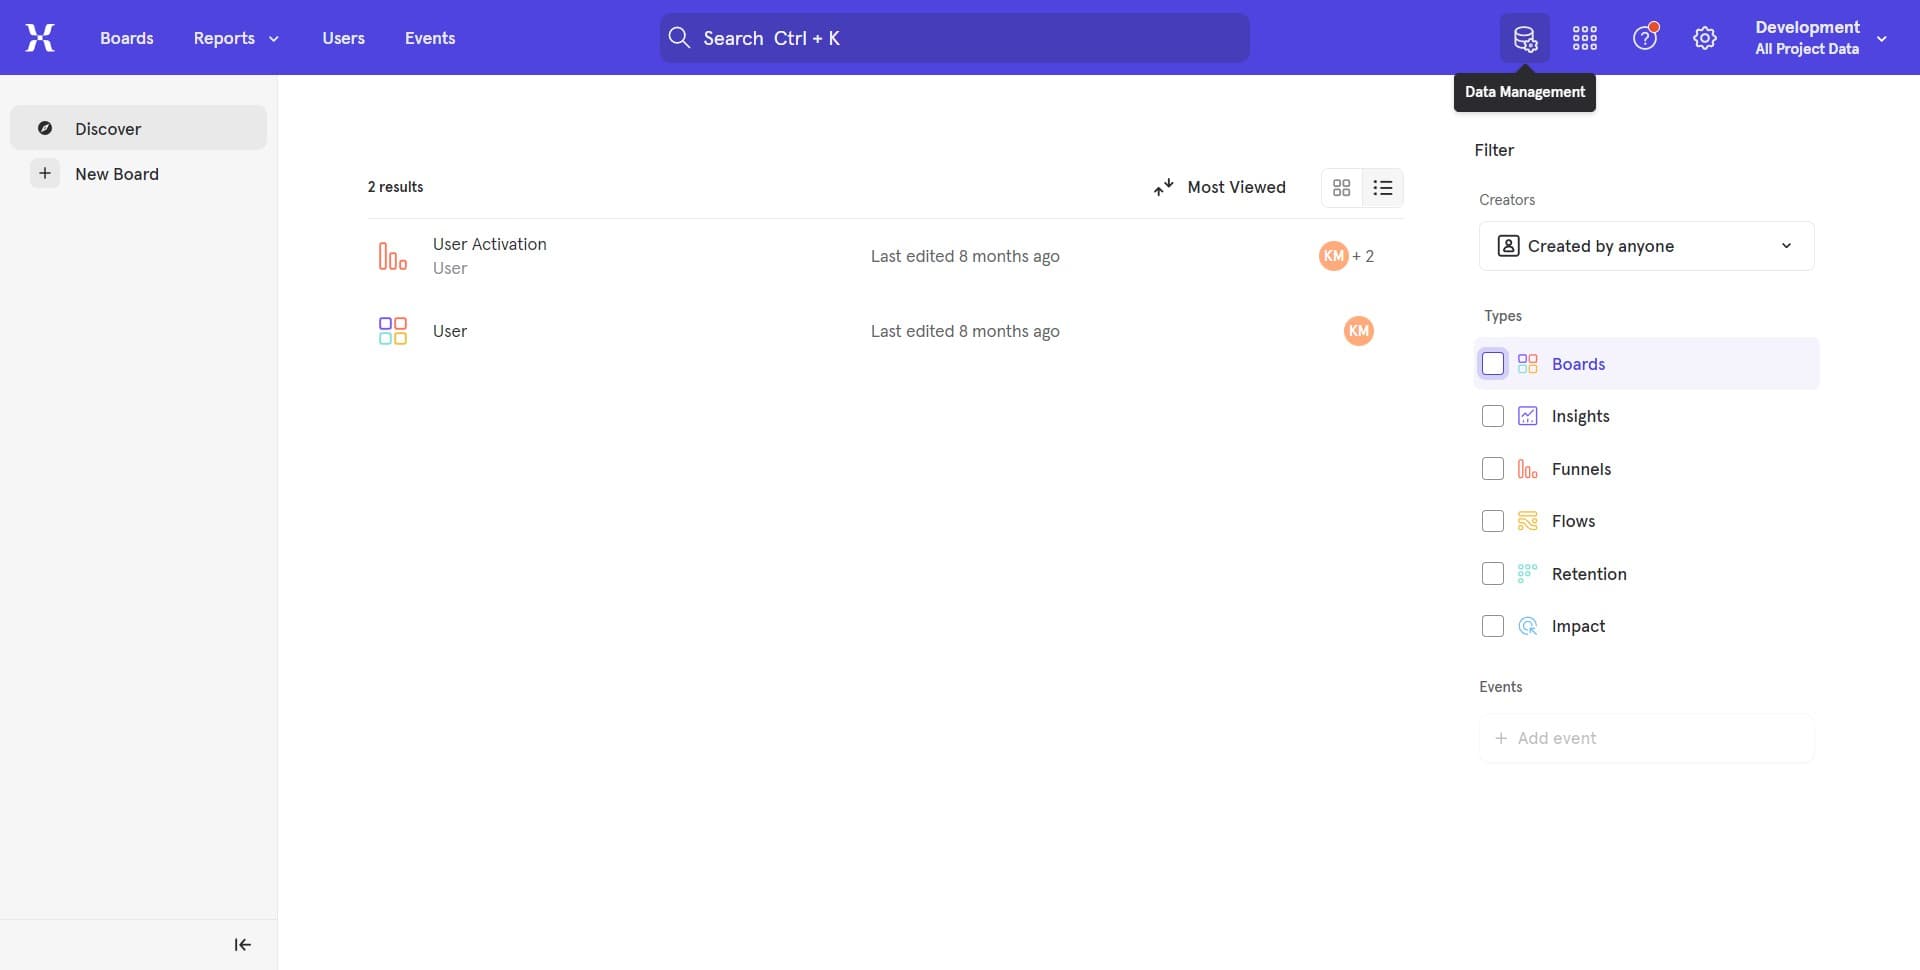The width and height of the screenshot is (1920, 970).
Task: Expand the Reports menu
Action: pyautogui.click(x=235, y=37)
